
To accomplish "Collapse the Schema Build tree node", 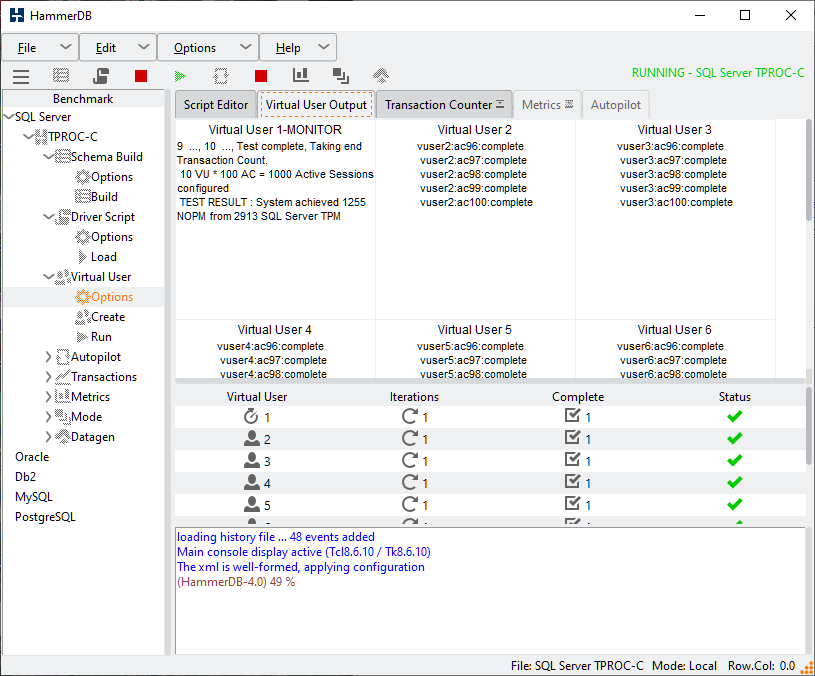I will click(x=49, y=157).
